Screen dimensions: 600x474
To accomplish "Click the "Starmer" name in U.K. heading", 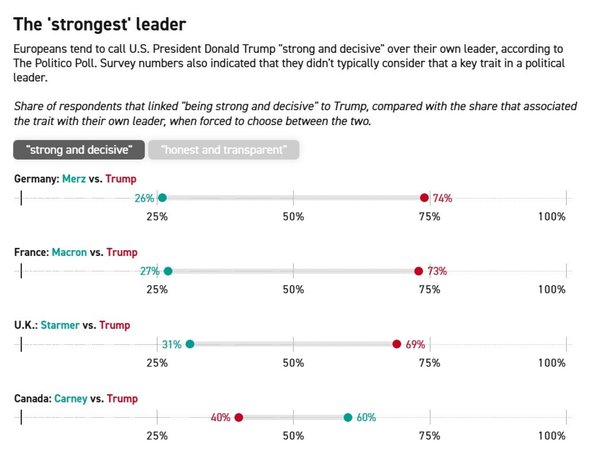I will tap(60, 325).
